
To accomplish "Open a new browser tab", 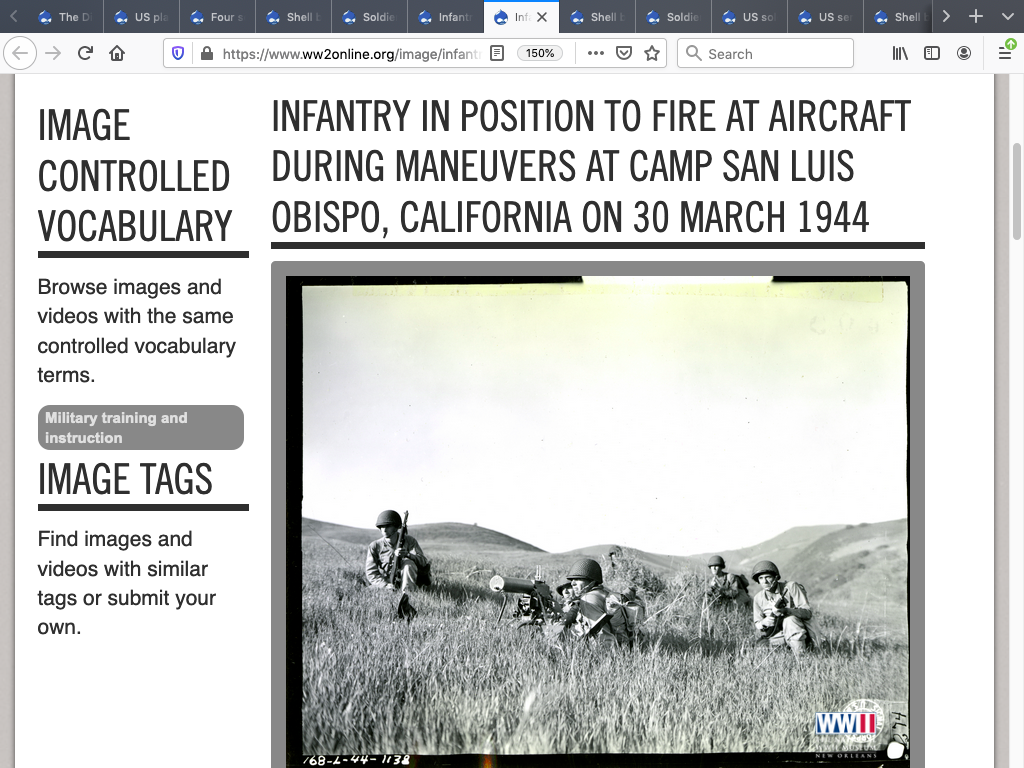I will pos(976,17).
